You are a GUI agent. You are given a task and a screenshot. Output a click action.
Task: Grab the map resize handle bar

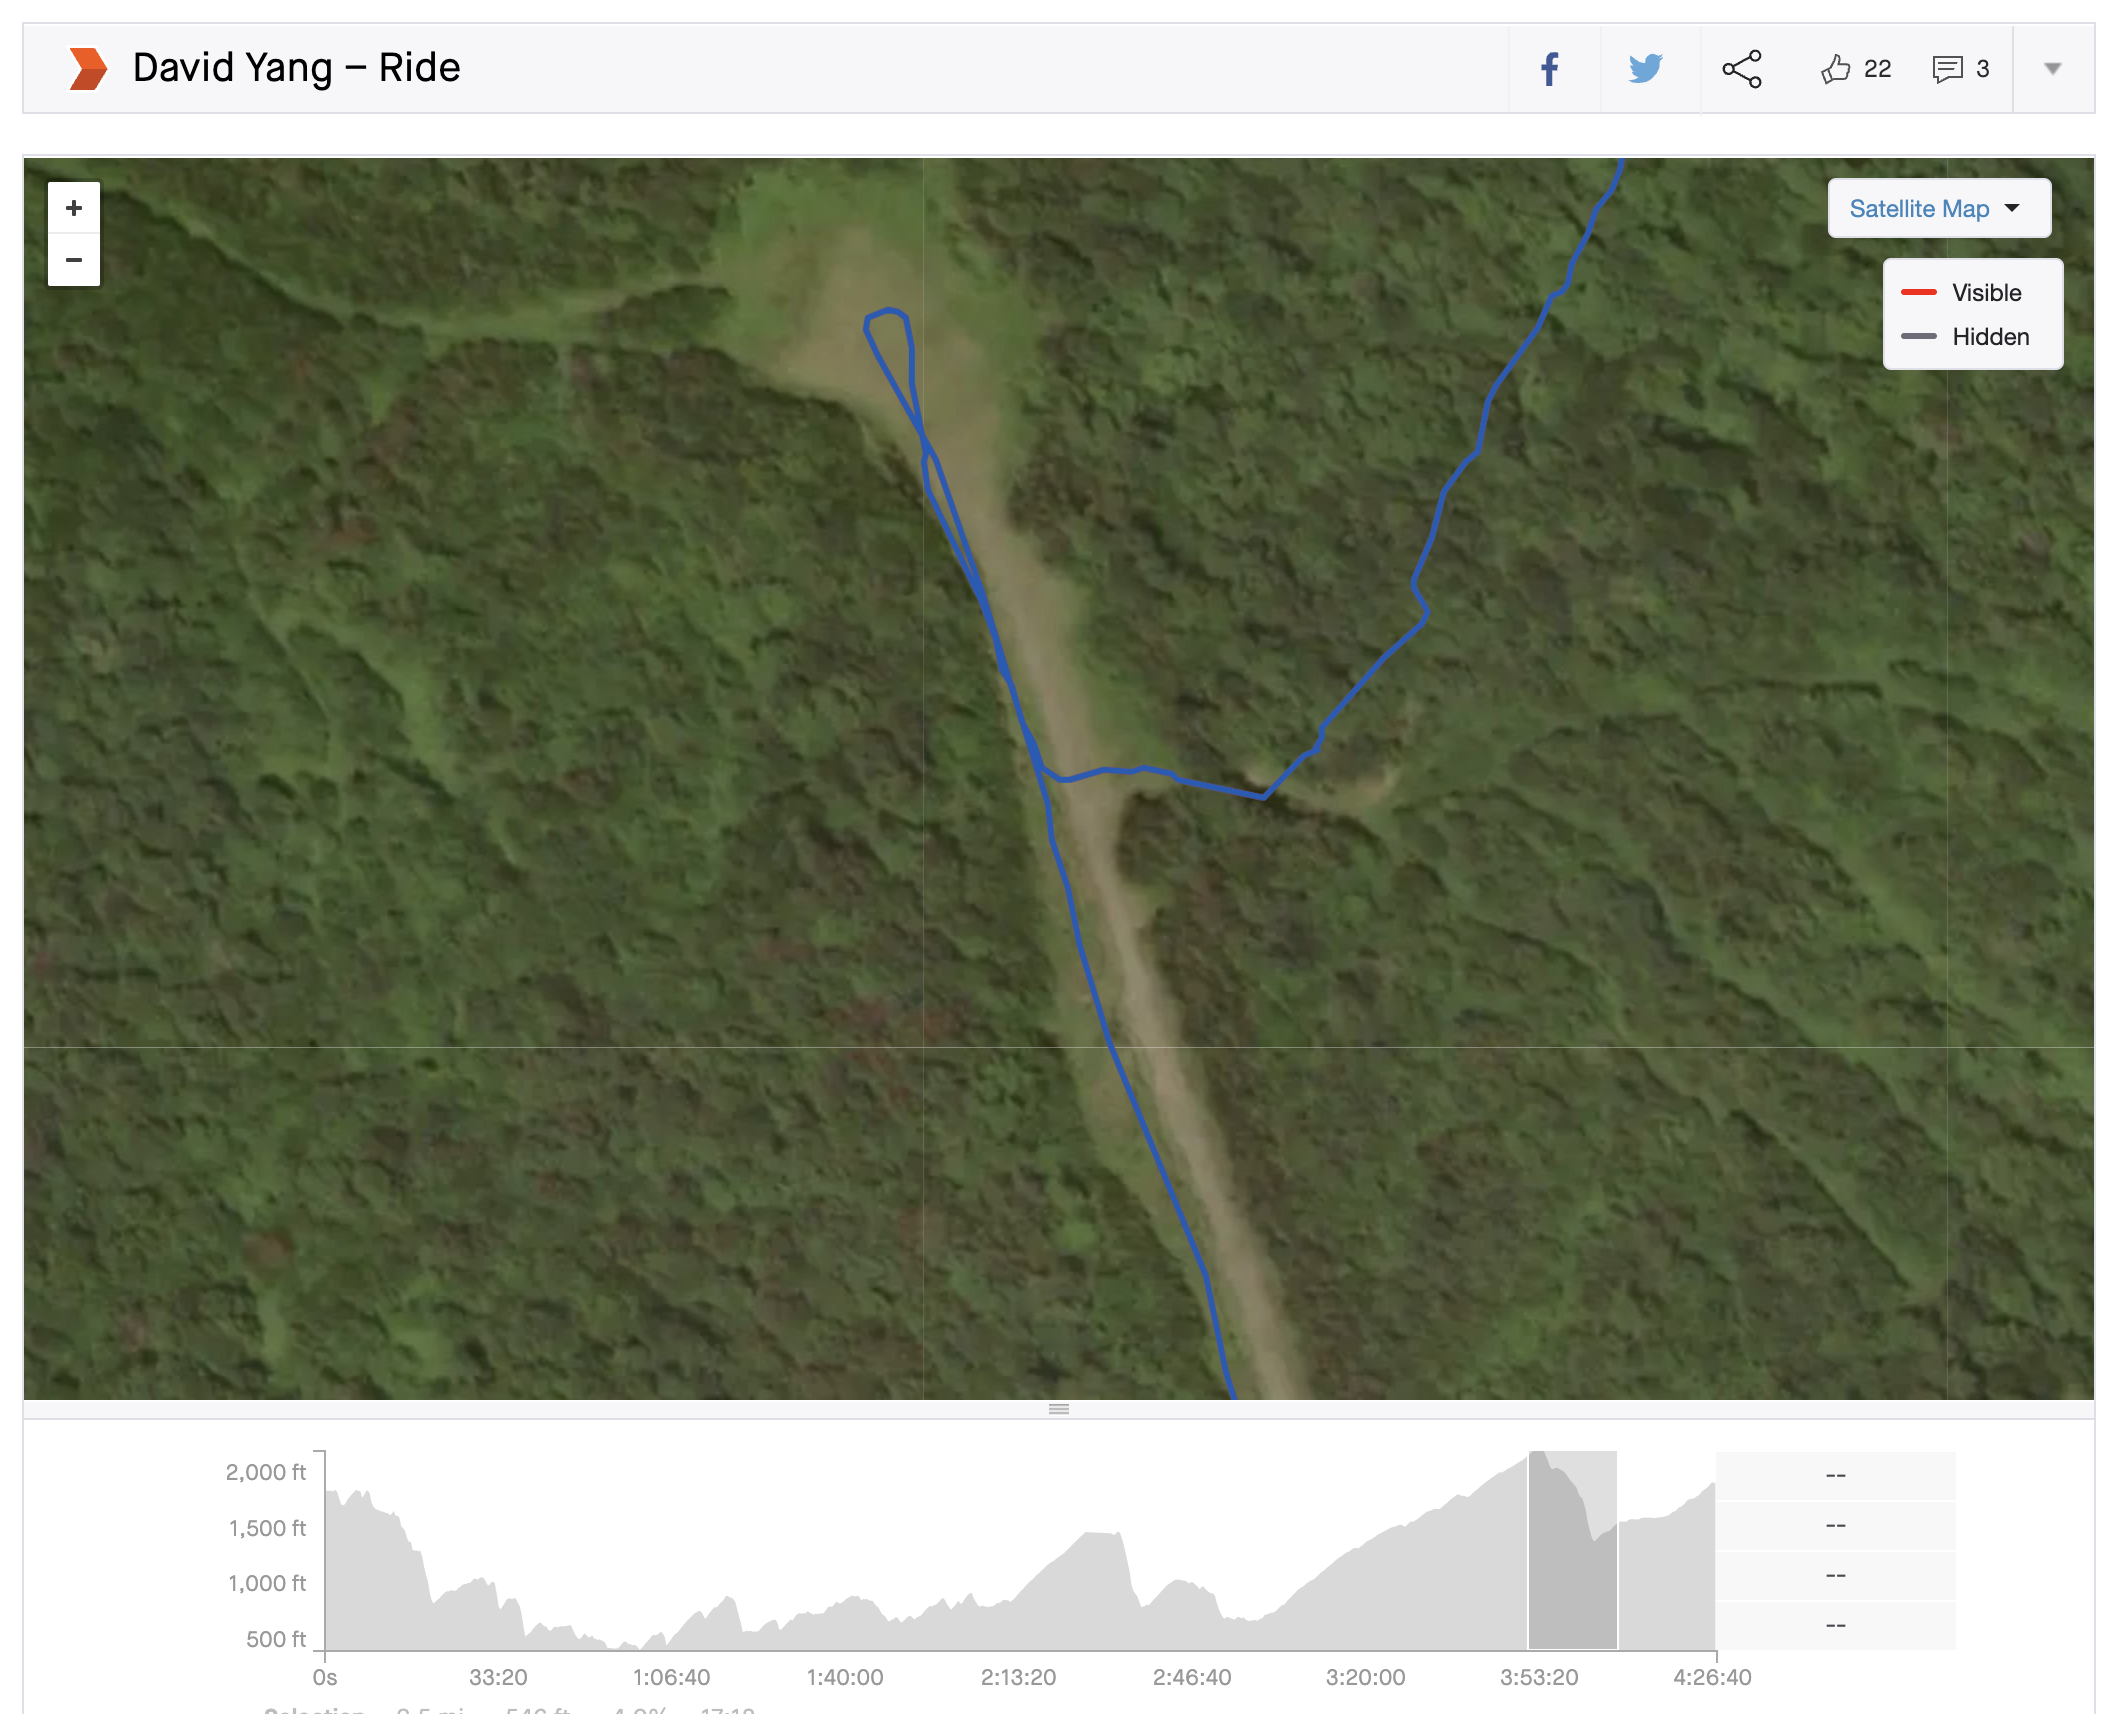(x=1059, y=1409)
